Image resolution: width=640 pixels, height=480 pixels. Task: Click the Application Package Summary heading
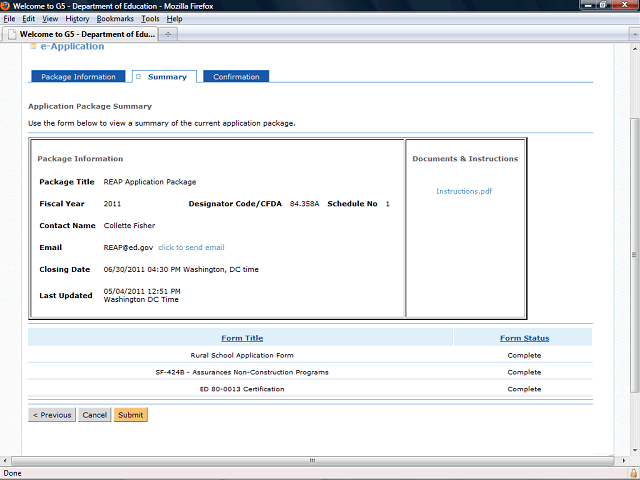[x=90, y=106]
